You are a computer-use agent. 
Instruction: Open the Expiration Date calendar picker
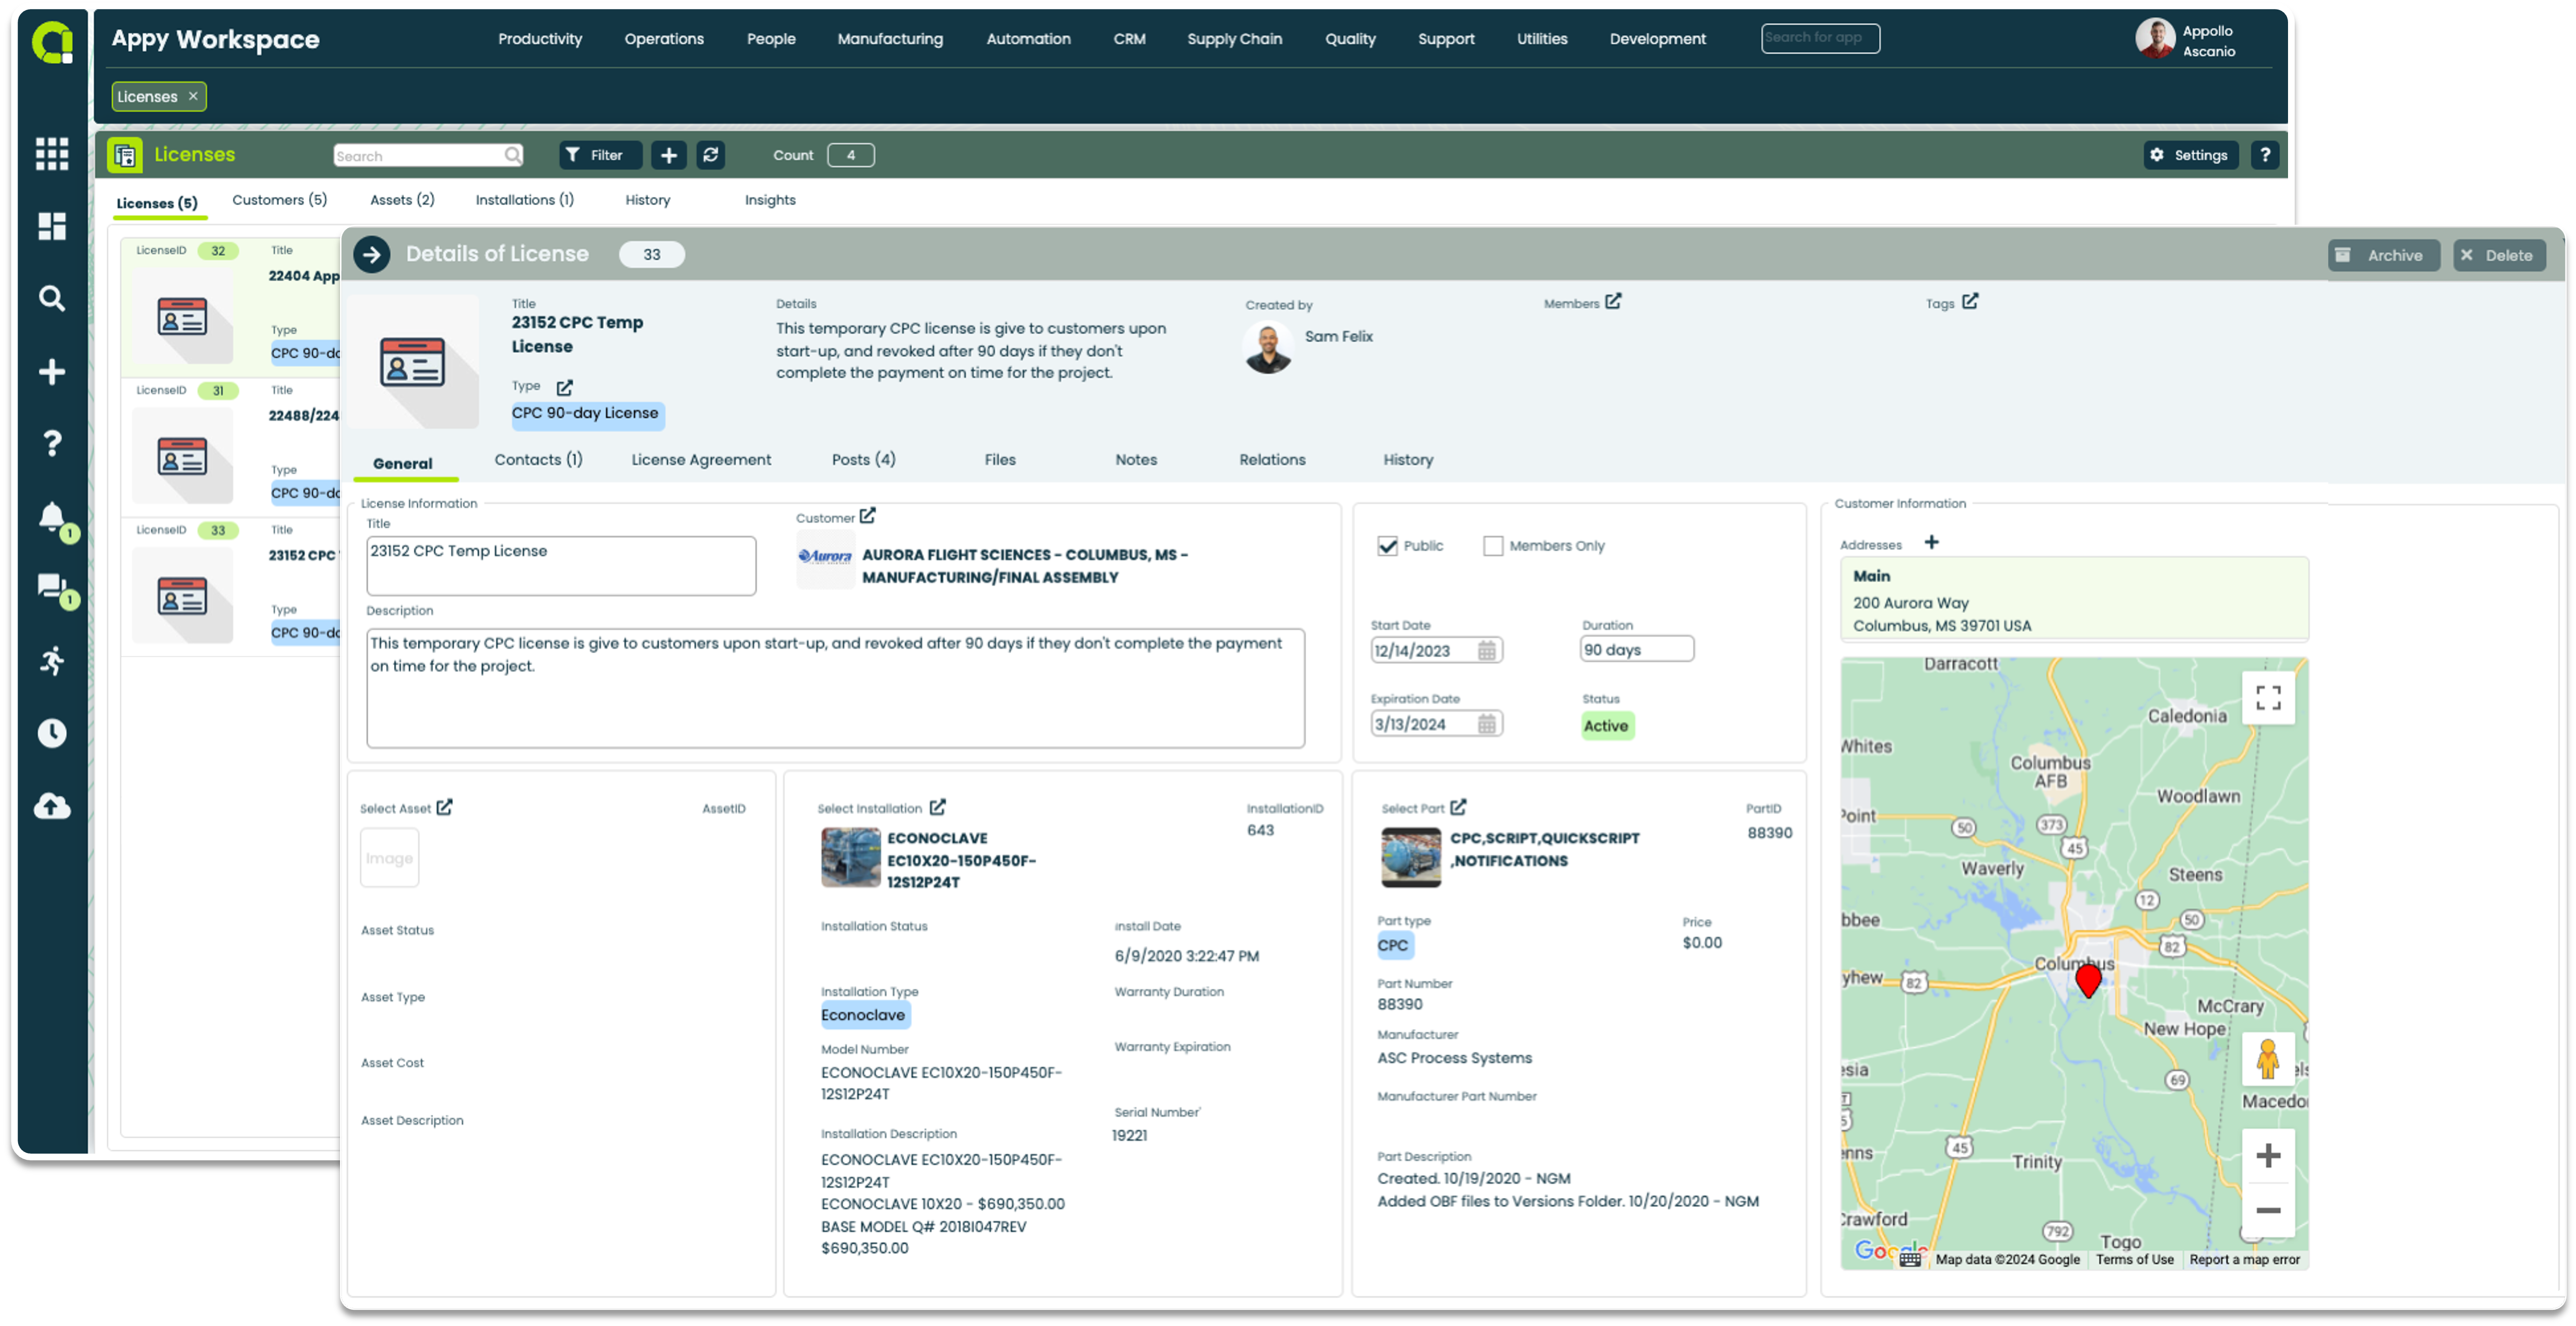click(1487, 724)
